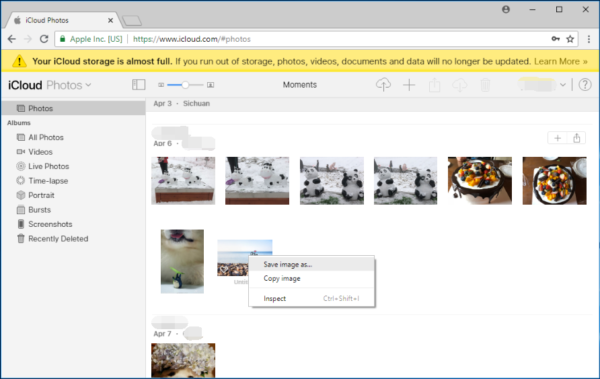Toggle the sidebar panel icon
Screen dimensions: 600x379
tap(139, 85)
